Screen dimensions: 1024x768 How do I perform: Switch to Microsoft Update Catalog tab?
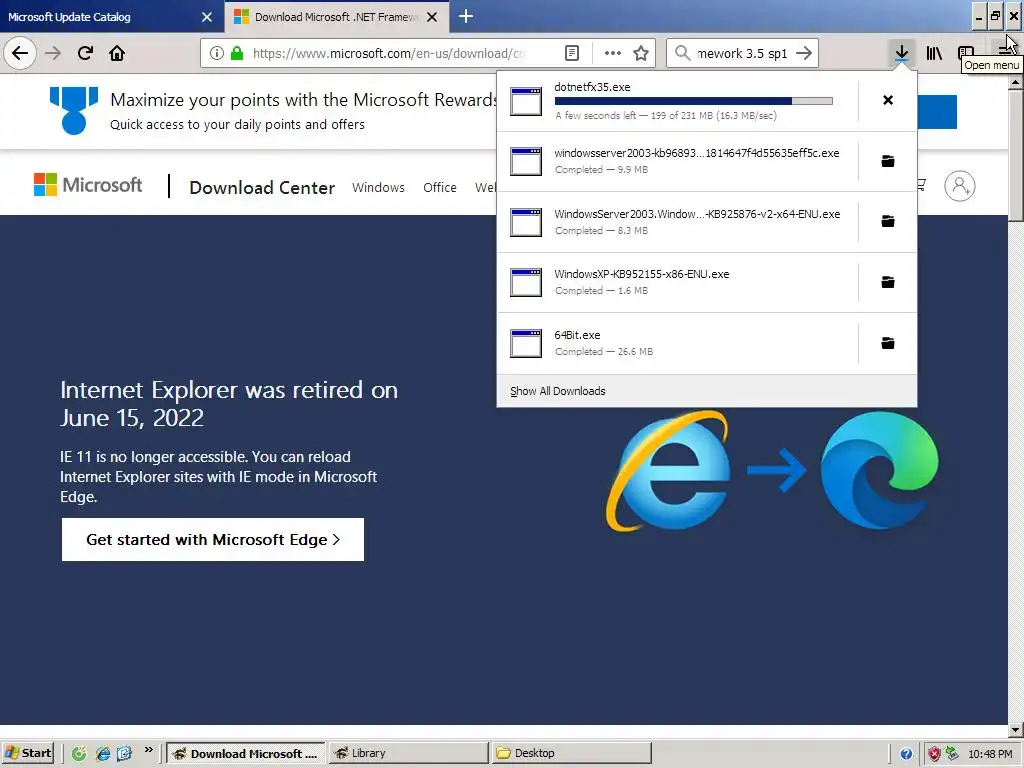coord(98,17)
